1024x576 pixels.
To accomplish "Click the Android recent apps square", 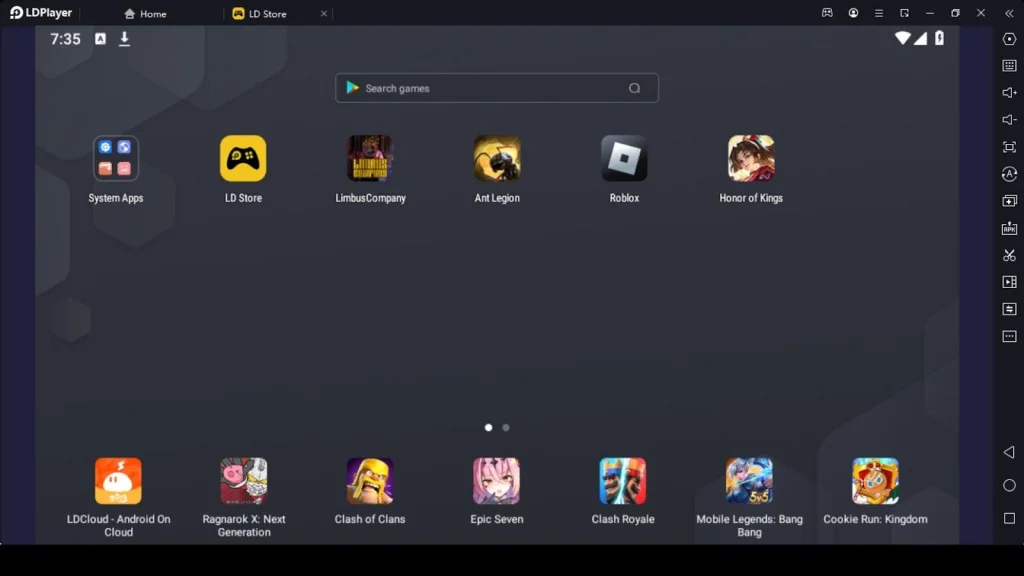I will [1009, 519].
